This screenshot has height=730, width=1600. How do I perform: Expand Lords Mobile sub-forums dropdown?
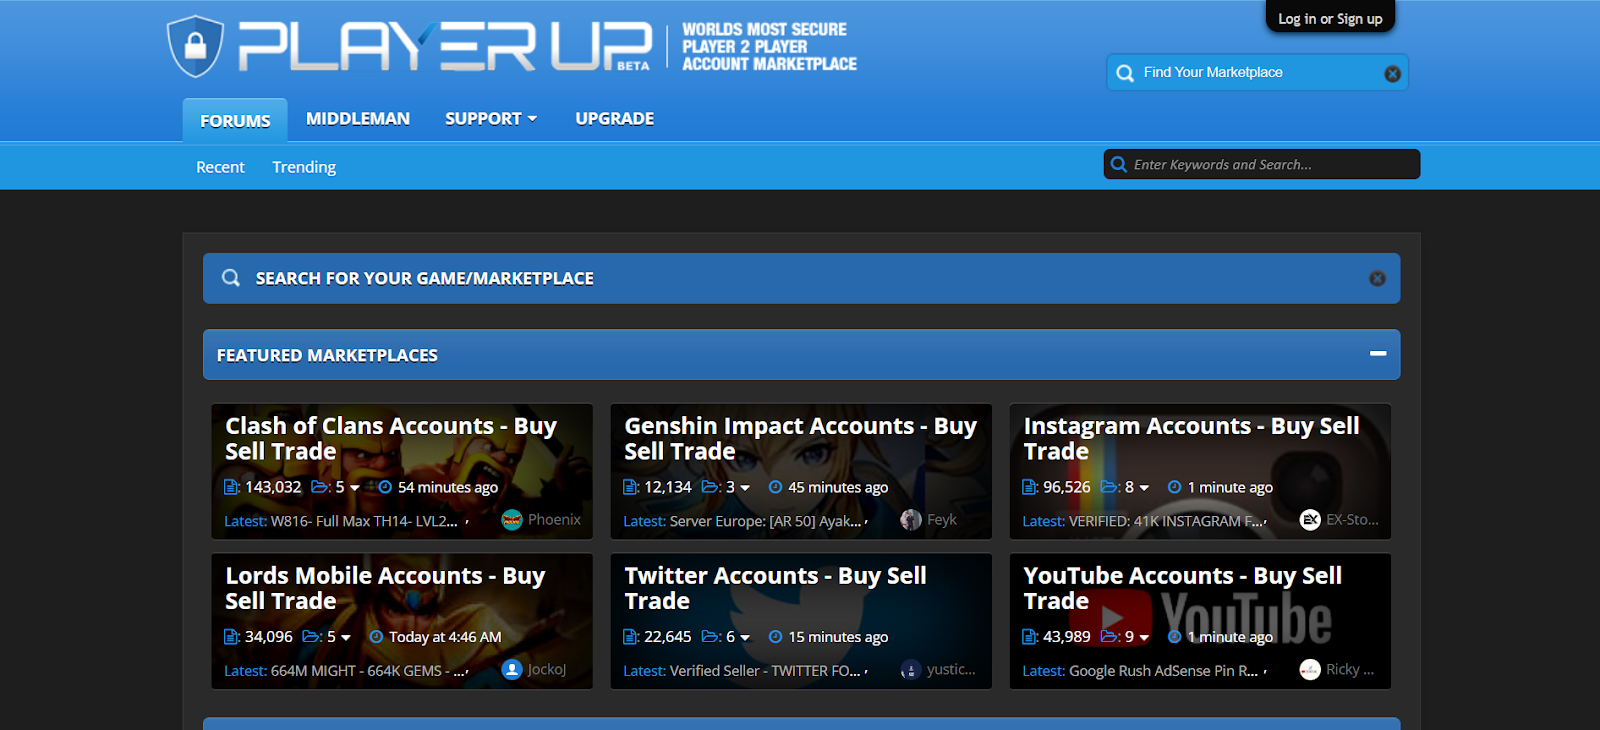[x=346, y=638]
